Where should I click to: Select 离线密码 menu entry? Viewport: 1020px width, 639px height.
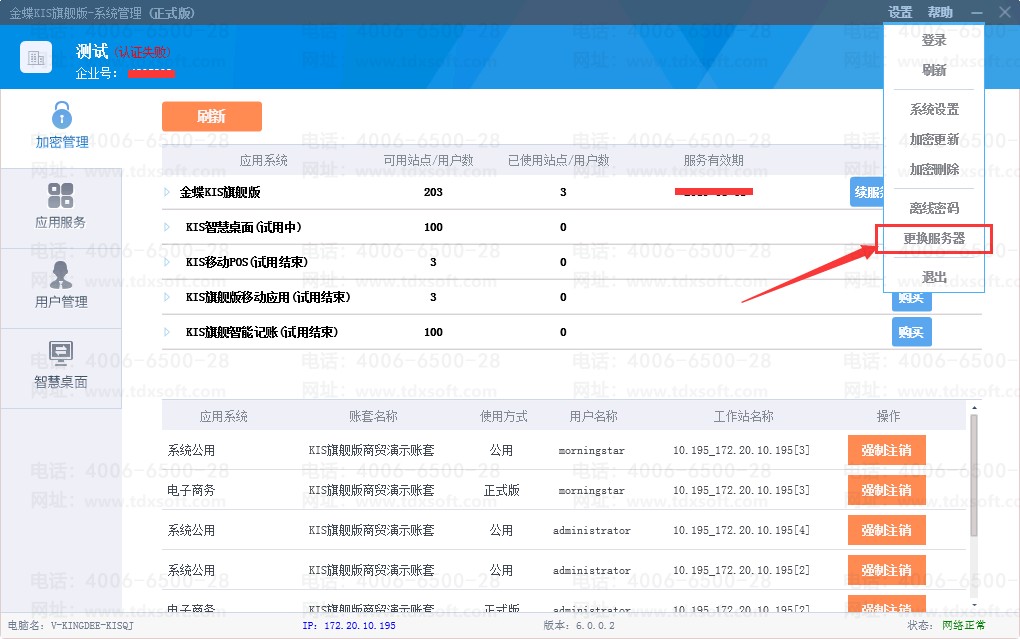934,208
